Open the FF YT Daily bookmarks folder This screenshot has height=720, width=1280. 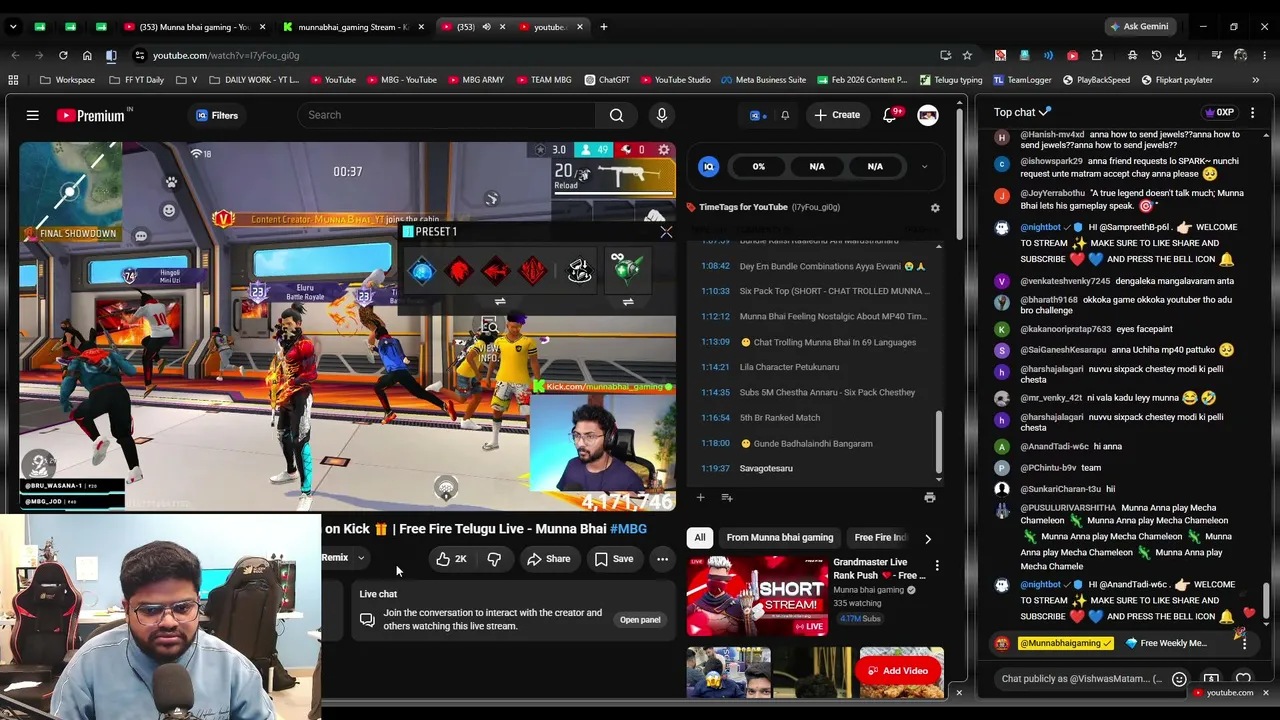(x=136, y=80)
